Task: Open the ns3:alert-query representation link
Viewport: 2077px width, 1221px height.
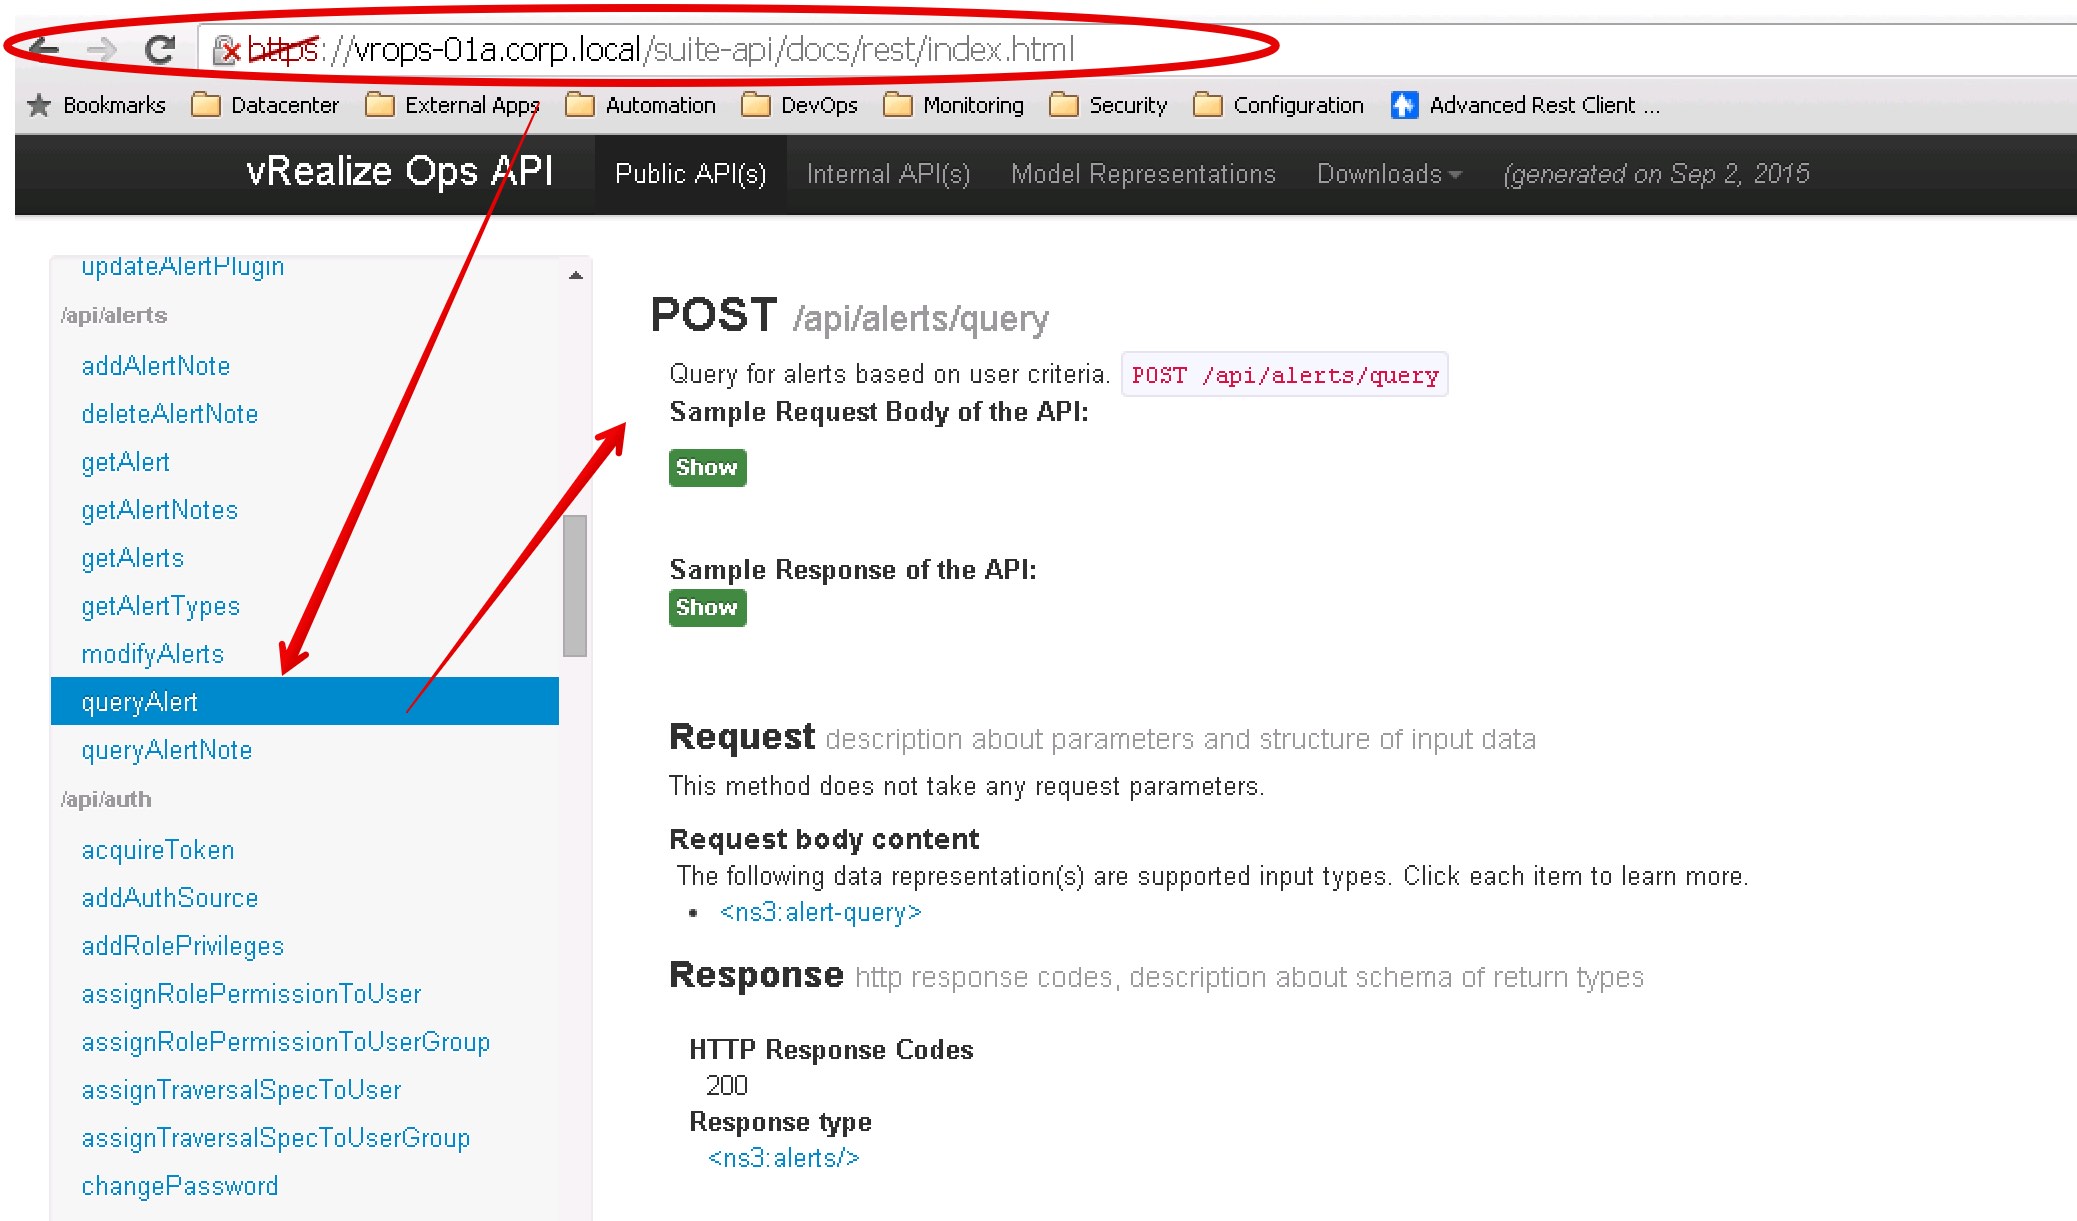Action: tap(820, 912)
